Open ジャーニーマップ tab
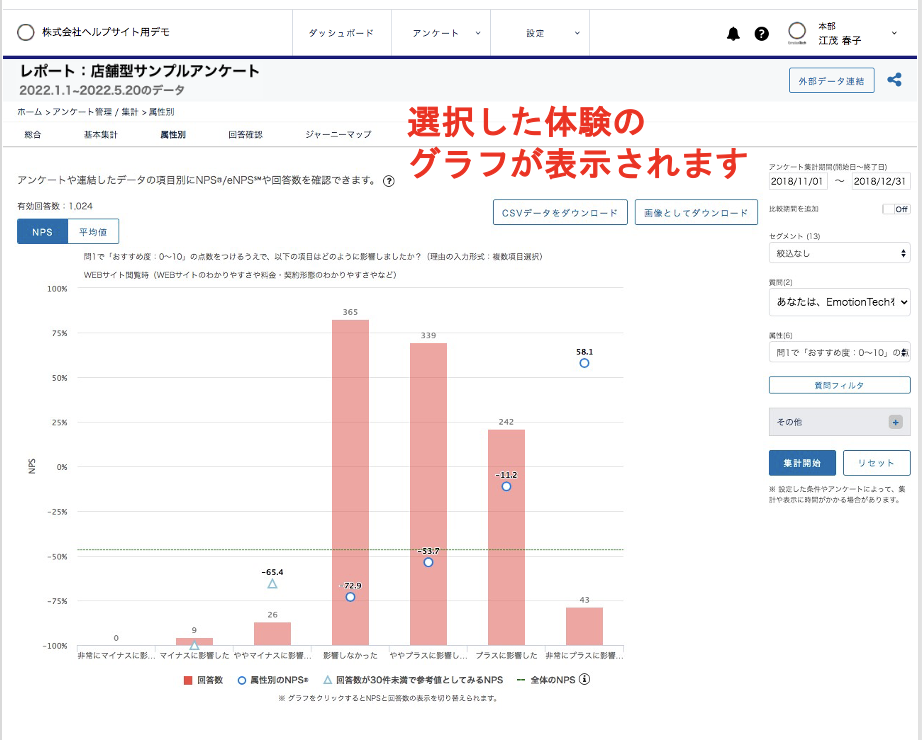The image size is (922, 740). tap(338, 135)
